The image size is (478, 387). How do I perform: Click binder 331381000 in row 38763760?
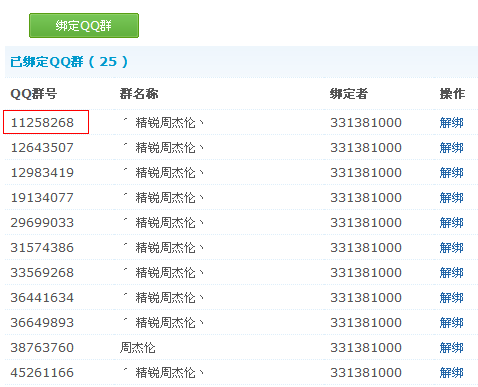tap(366, 348)
